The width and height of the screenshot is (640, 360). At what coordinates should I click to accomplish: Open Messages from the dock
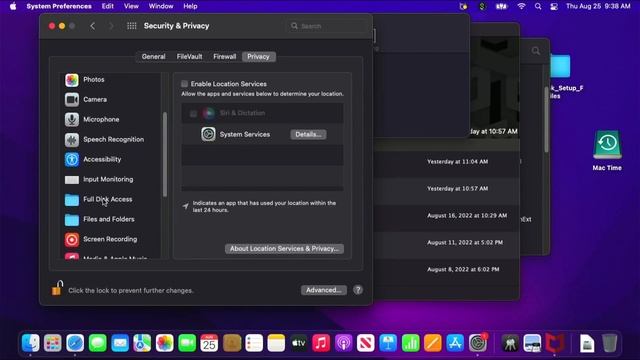coord(98,343)
